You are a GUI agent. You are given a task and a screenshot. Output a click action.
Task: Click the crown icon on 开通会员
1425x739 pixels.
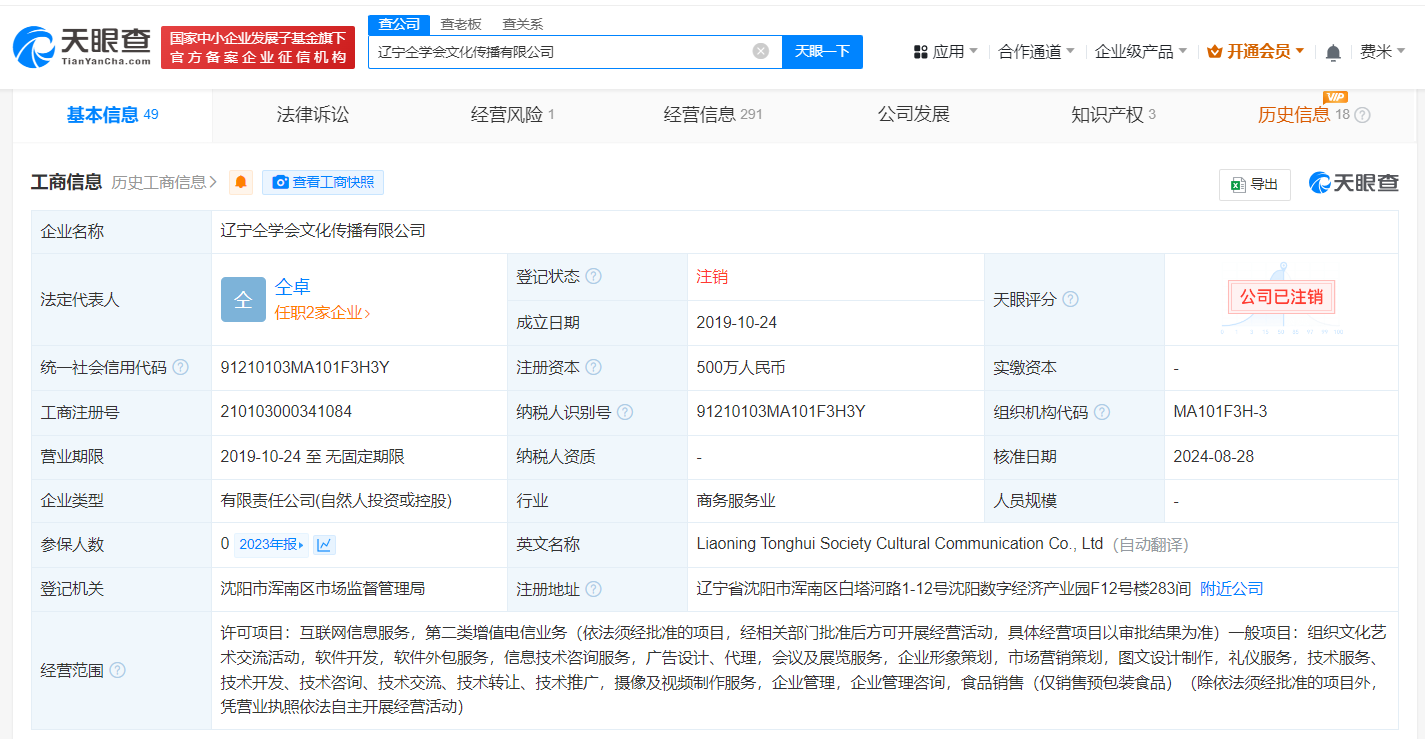pyautogui.click(x=1214, y=51)
